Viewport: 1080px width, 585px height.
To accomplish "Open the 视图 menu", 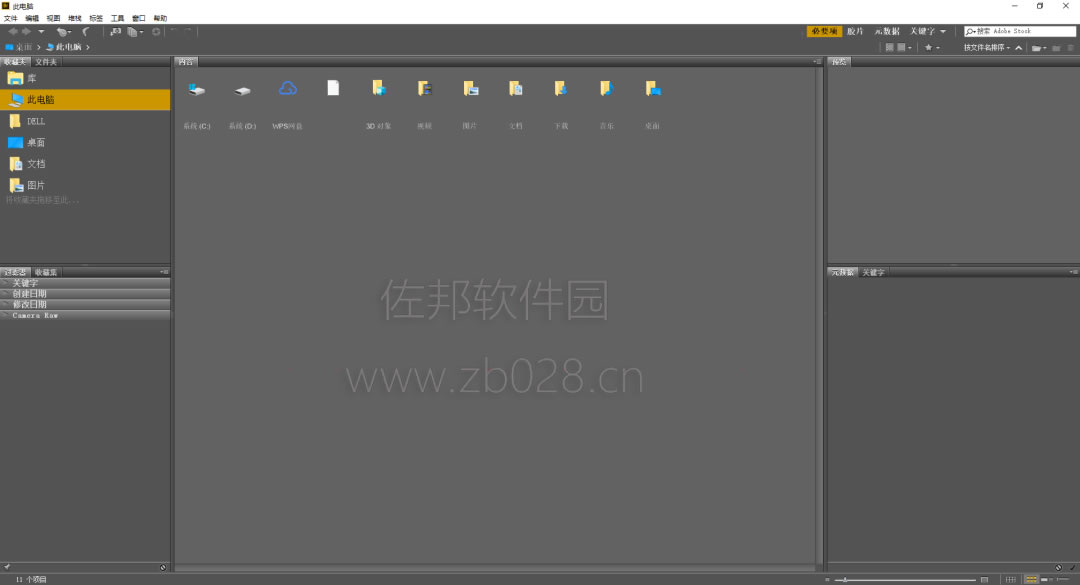I will click(x=54, y=19).
